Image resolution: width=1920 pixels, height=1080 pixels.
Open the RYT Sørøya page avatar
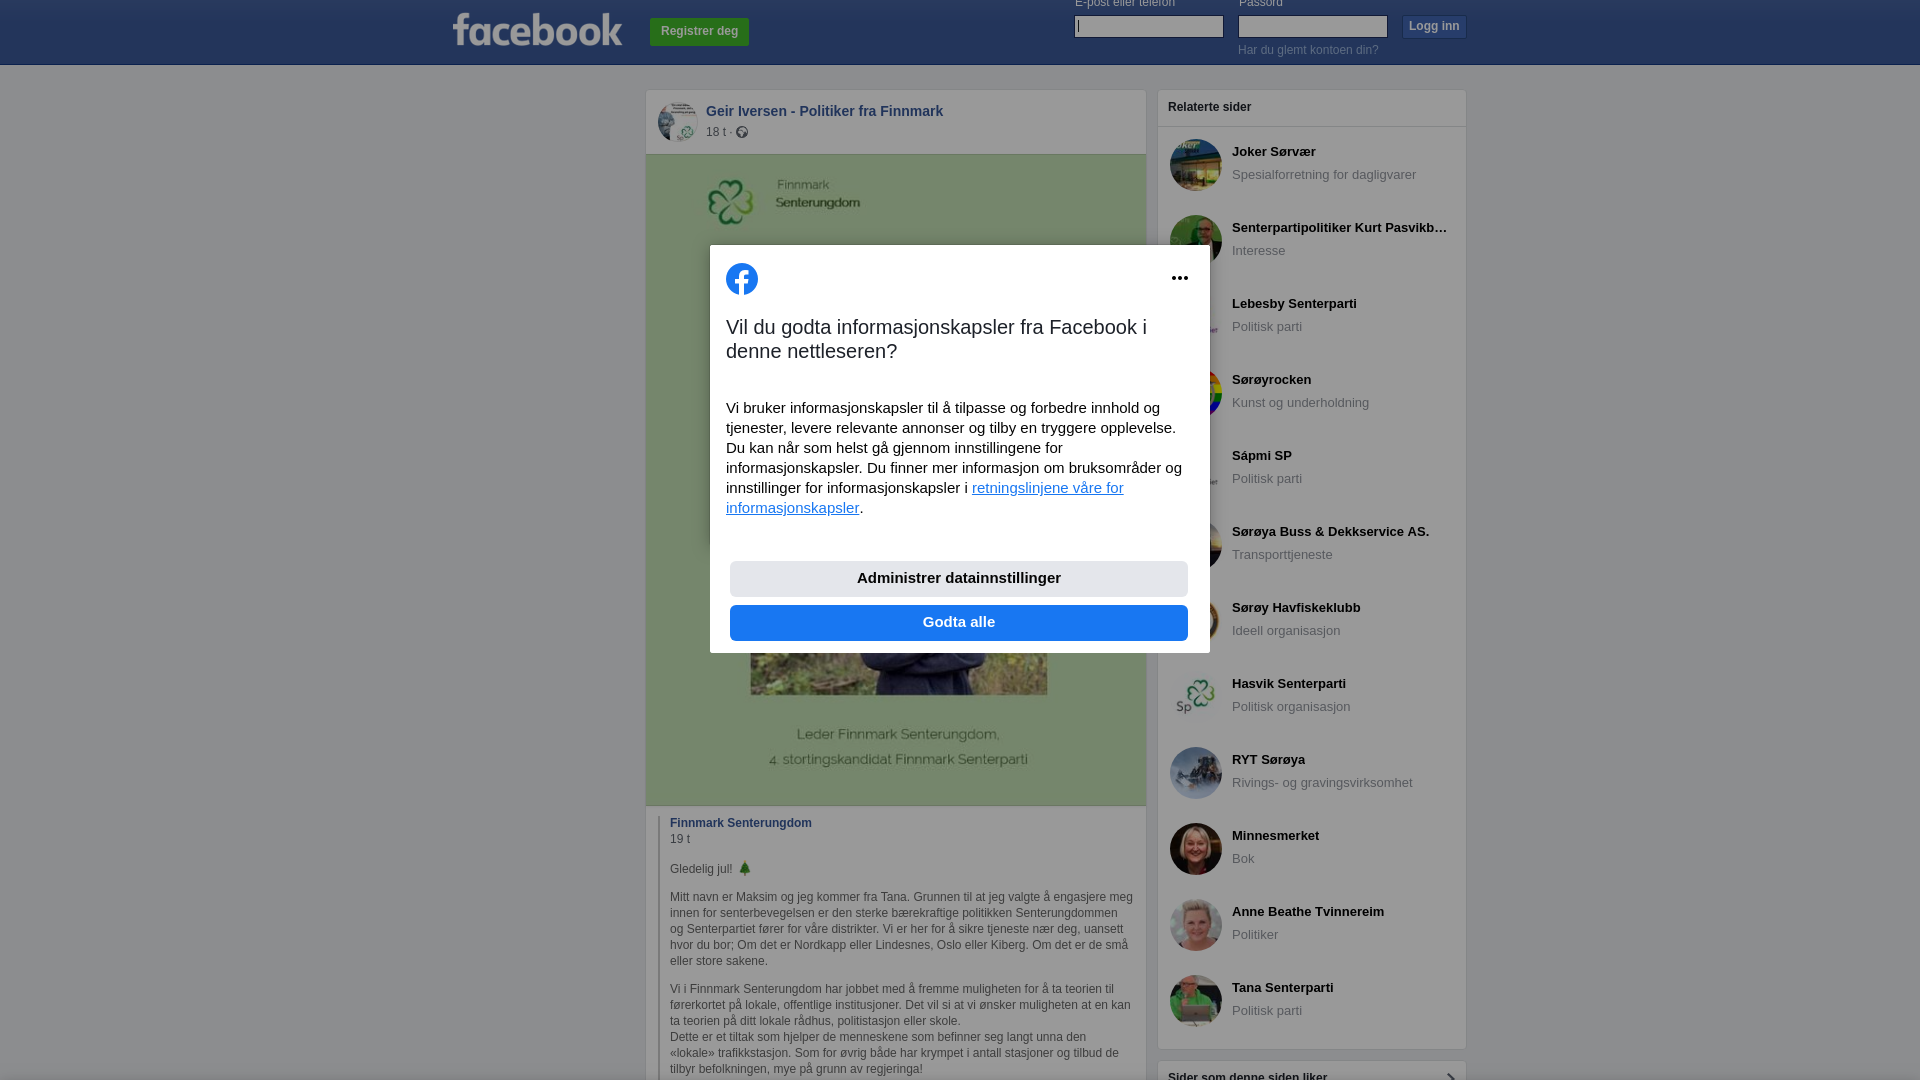coord(1196,773)
